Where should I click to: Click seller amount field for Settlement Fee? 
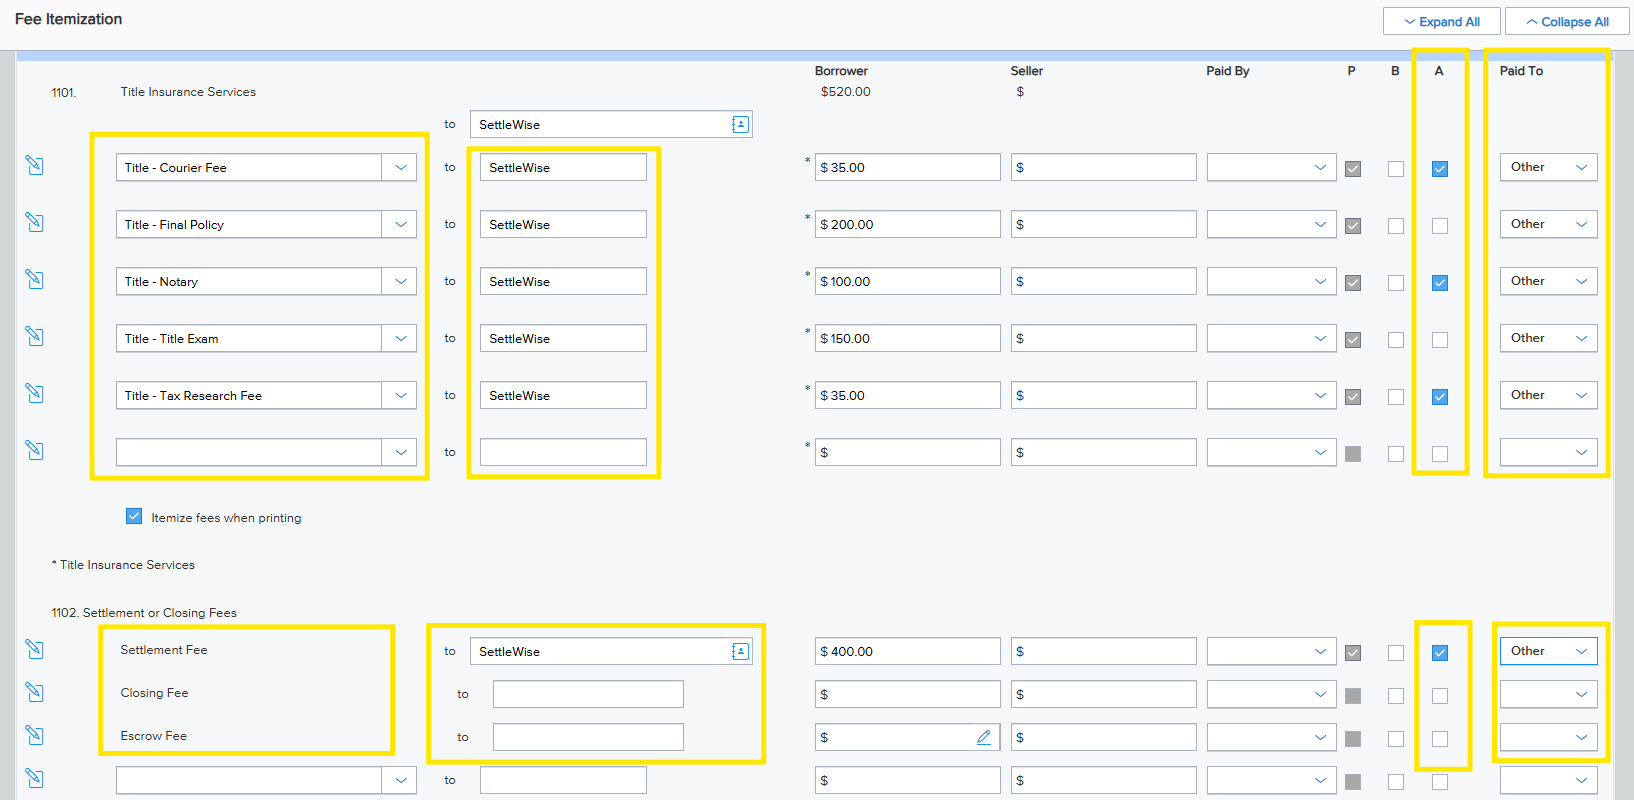pyautogui.click(x=1103, y=651)
